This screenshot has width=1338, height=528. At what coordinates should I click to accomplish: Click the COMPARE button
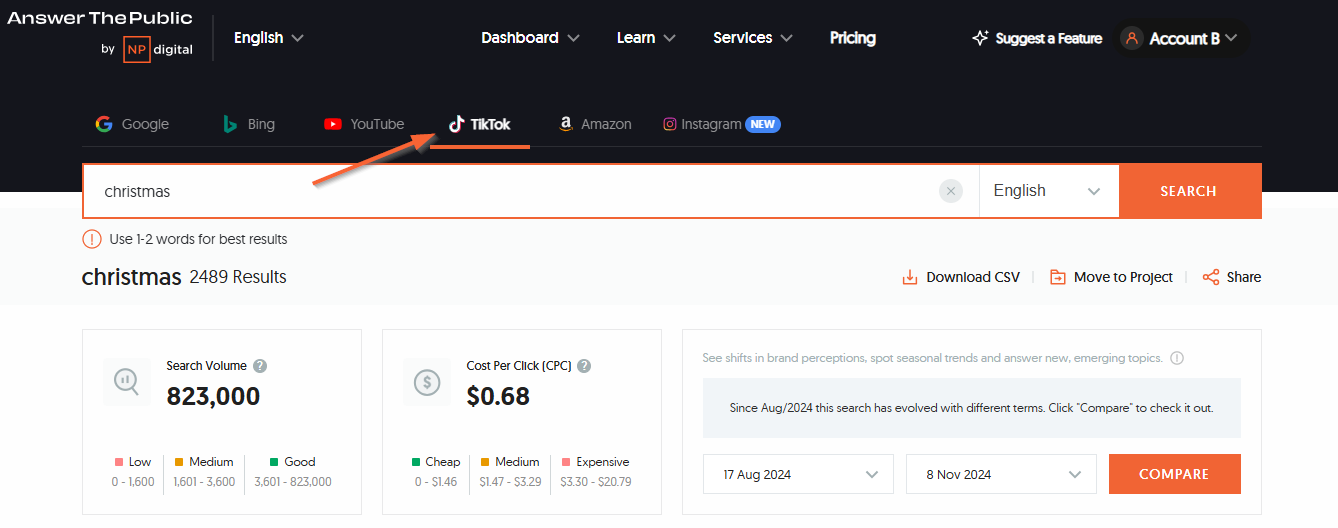[x=1174, y=474]
